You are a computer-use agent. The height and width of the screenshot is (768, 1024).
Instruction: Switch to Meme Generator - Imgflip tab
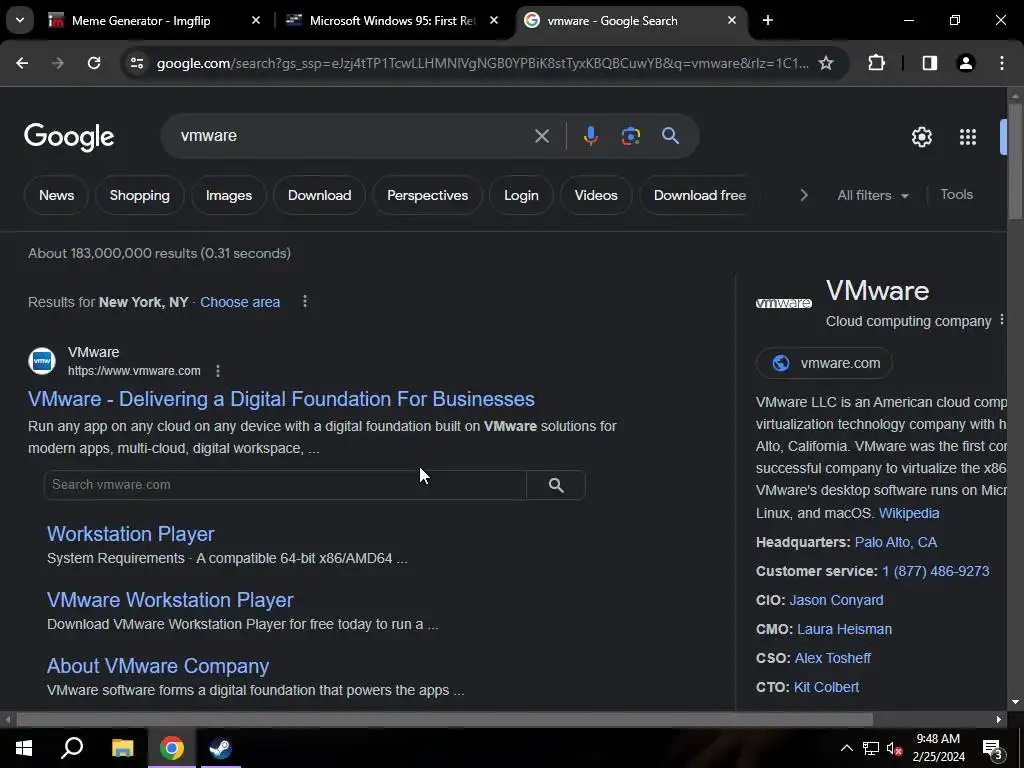[140, 21]
